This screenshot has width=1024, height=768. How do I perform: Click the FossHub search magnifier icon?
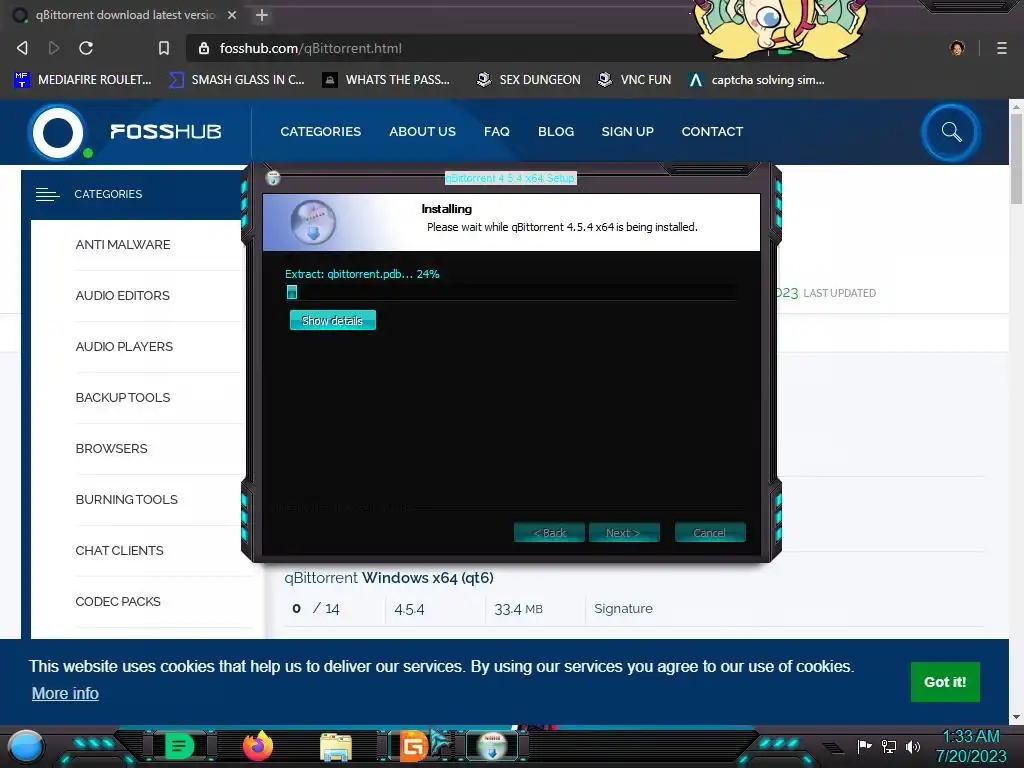click(951, 133)
